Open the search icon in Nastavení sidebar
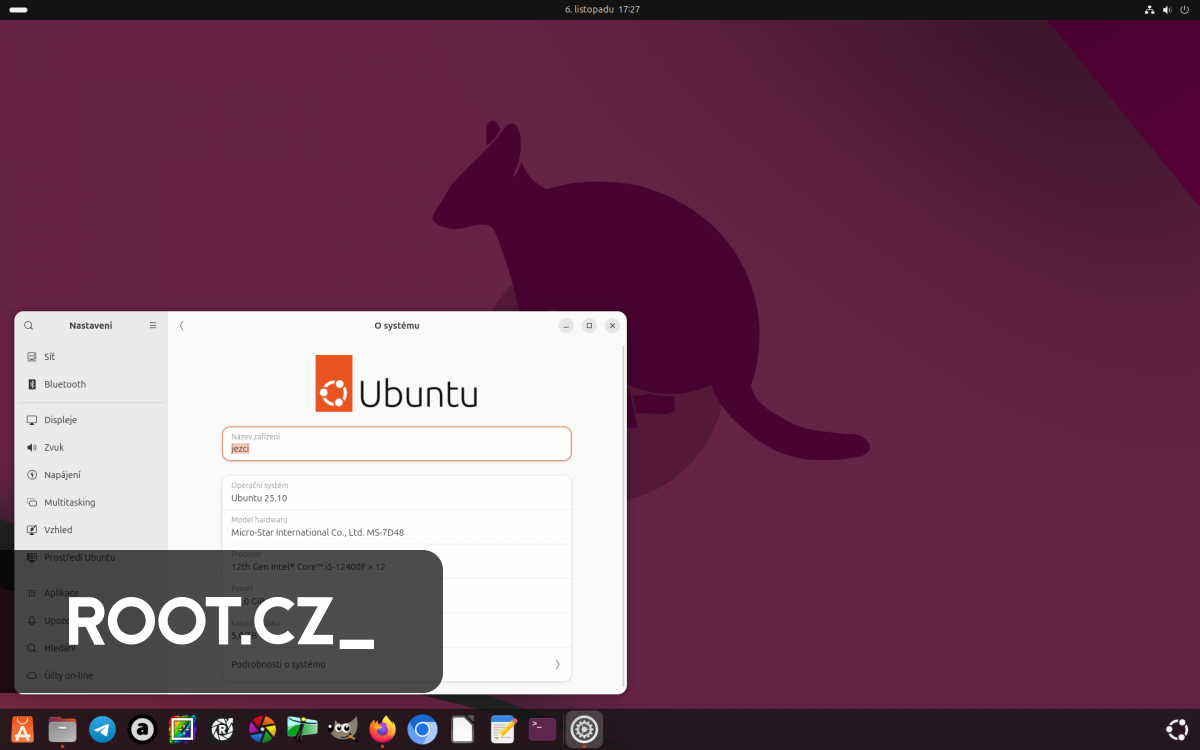The width and height of the screenshot is (1200, 750). 29,326
